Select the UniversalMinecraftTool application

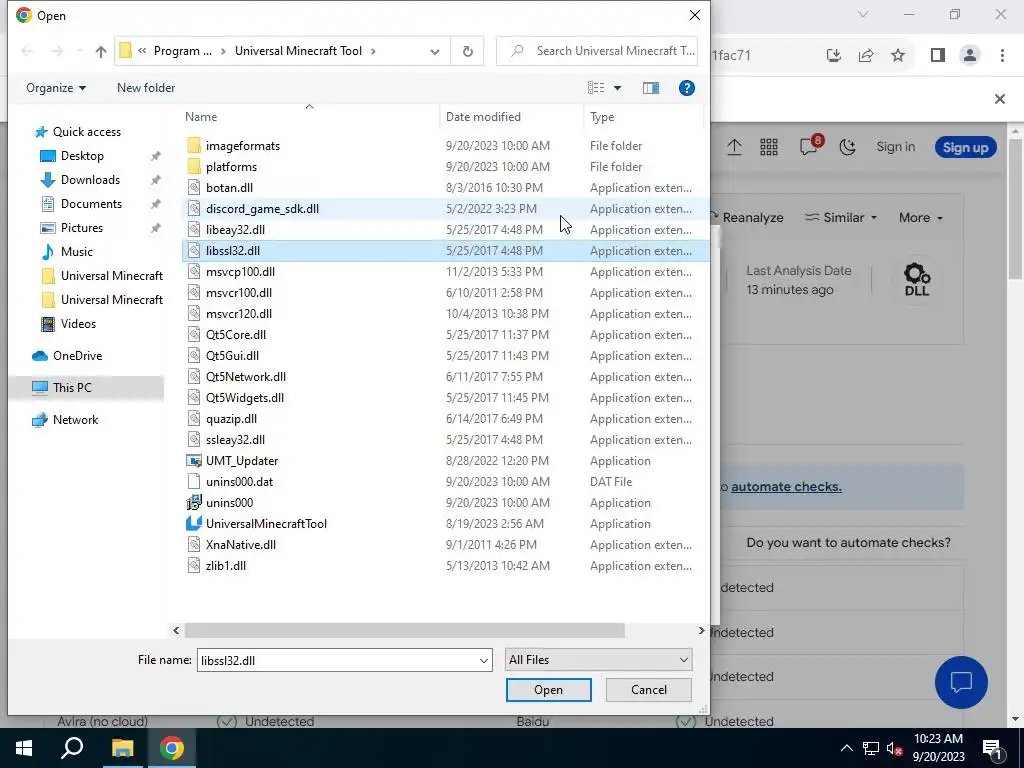[x=266, y=524]
